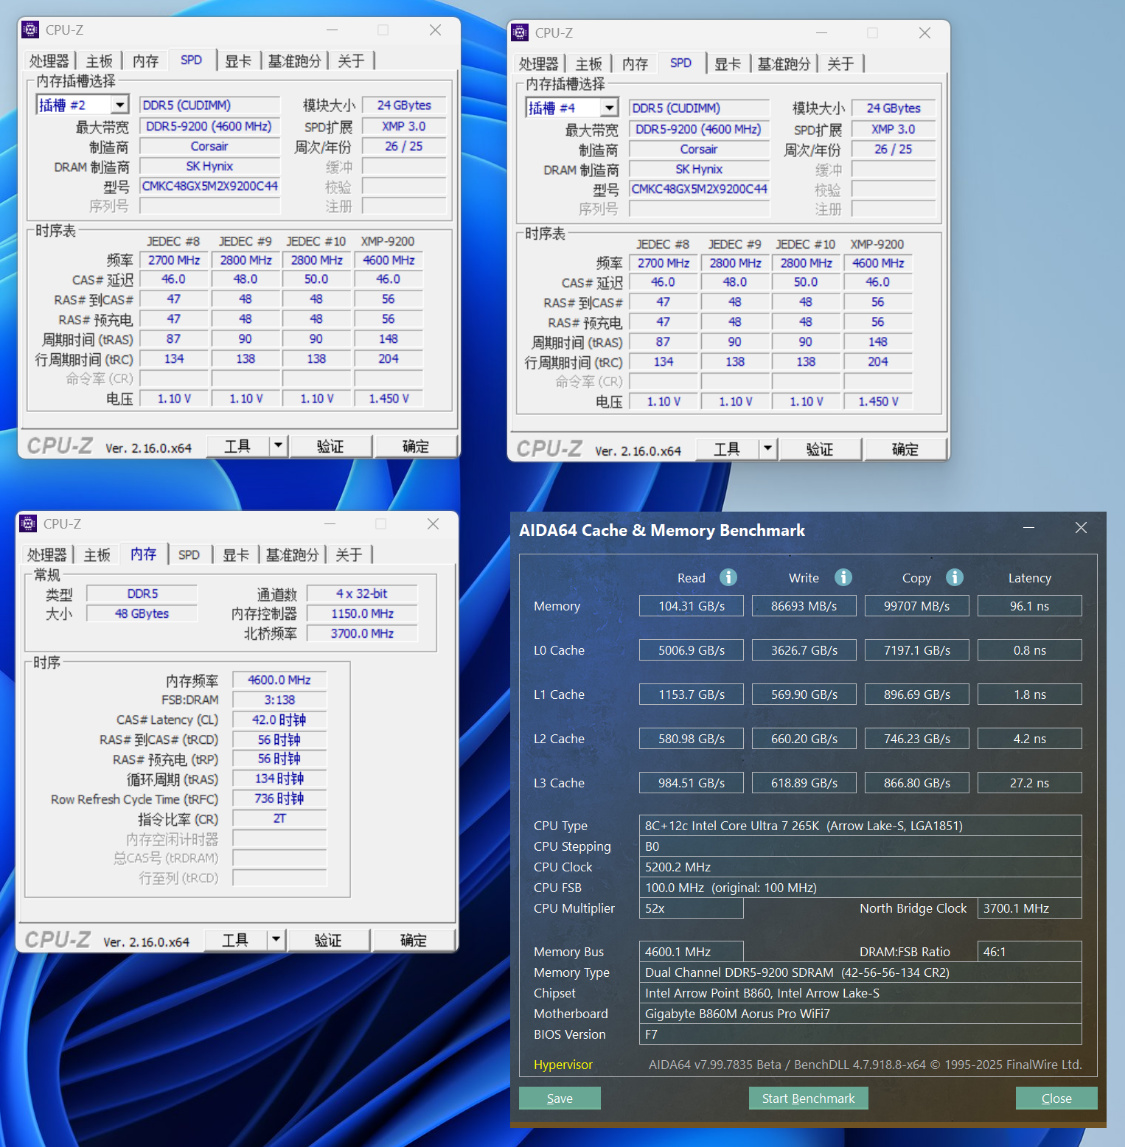The height and width of the screenshot is (1147, 1125).
Task: Switch to 主板 tab in slot #2 window
Action: coord(99,61)
